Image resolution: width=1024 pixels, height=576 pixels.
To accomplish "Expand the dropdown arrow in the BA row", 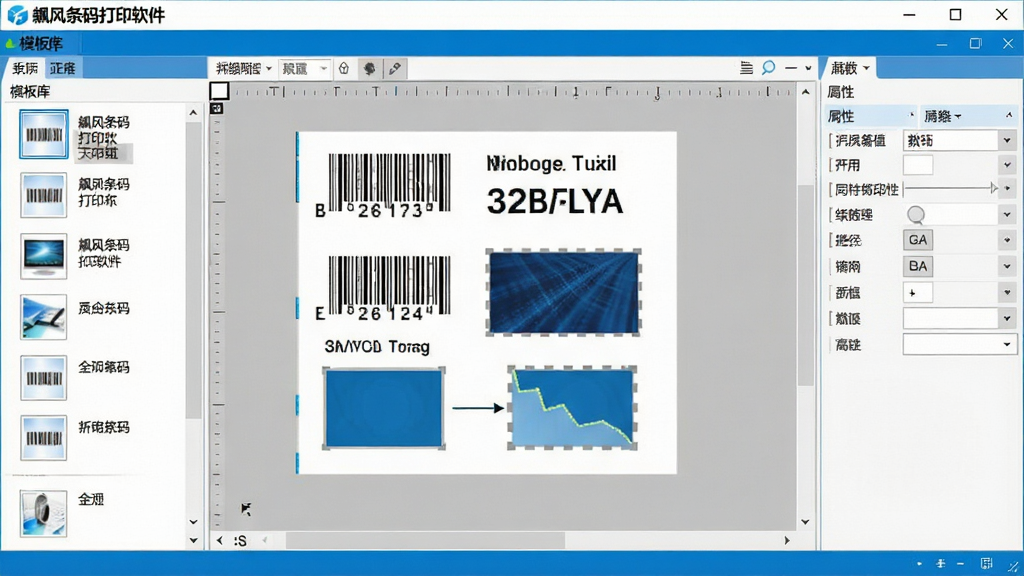I will click(x=1007, y=266).
